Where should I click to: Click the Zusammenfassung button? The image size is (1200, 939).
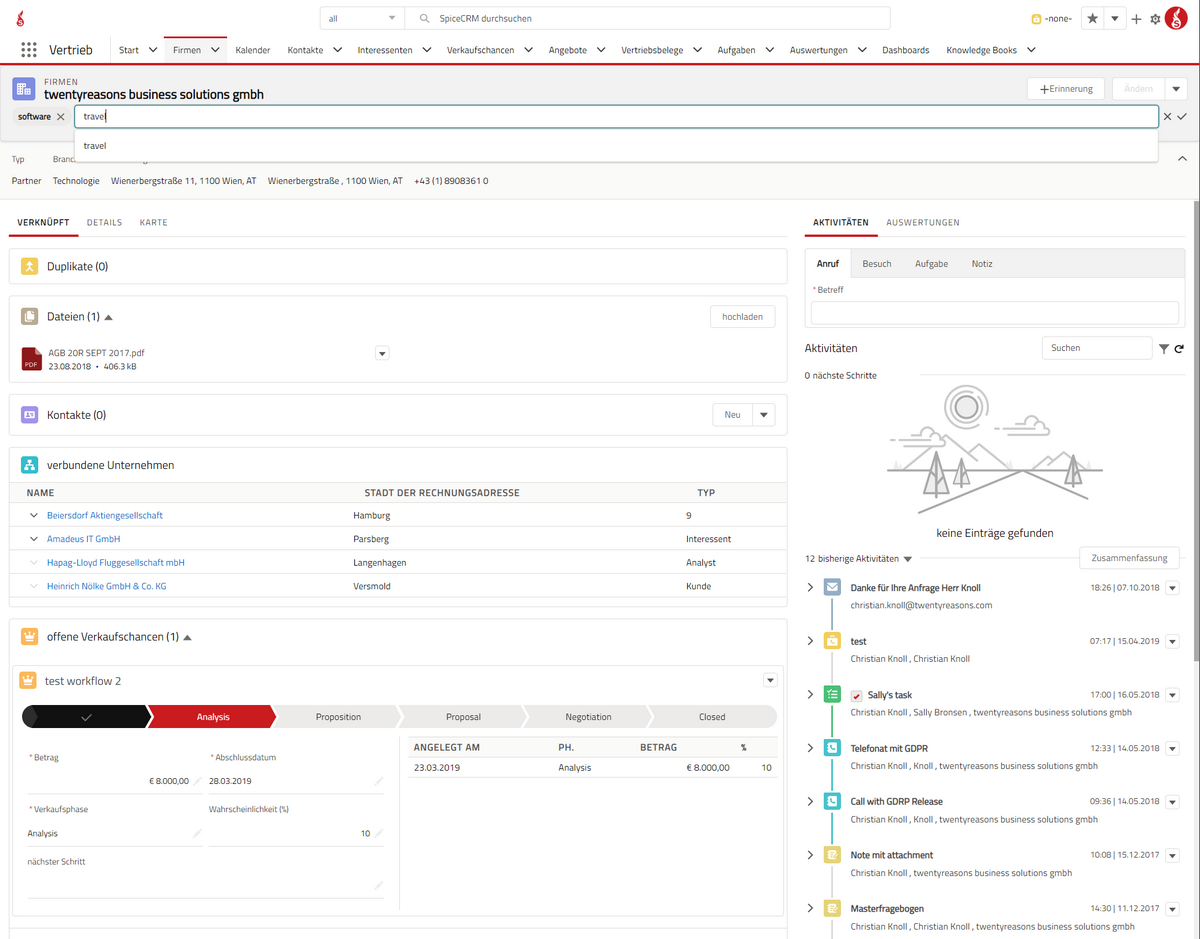[1130, 558]
